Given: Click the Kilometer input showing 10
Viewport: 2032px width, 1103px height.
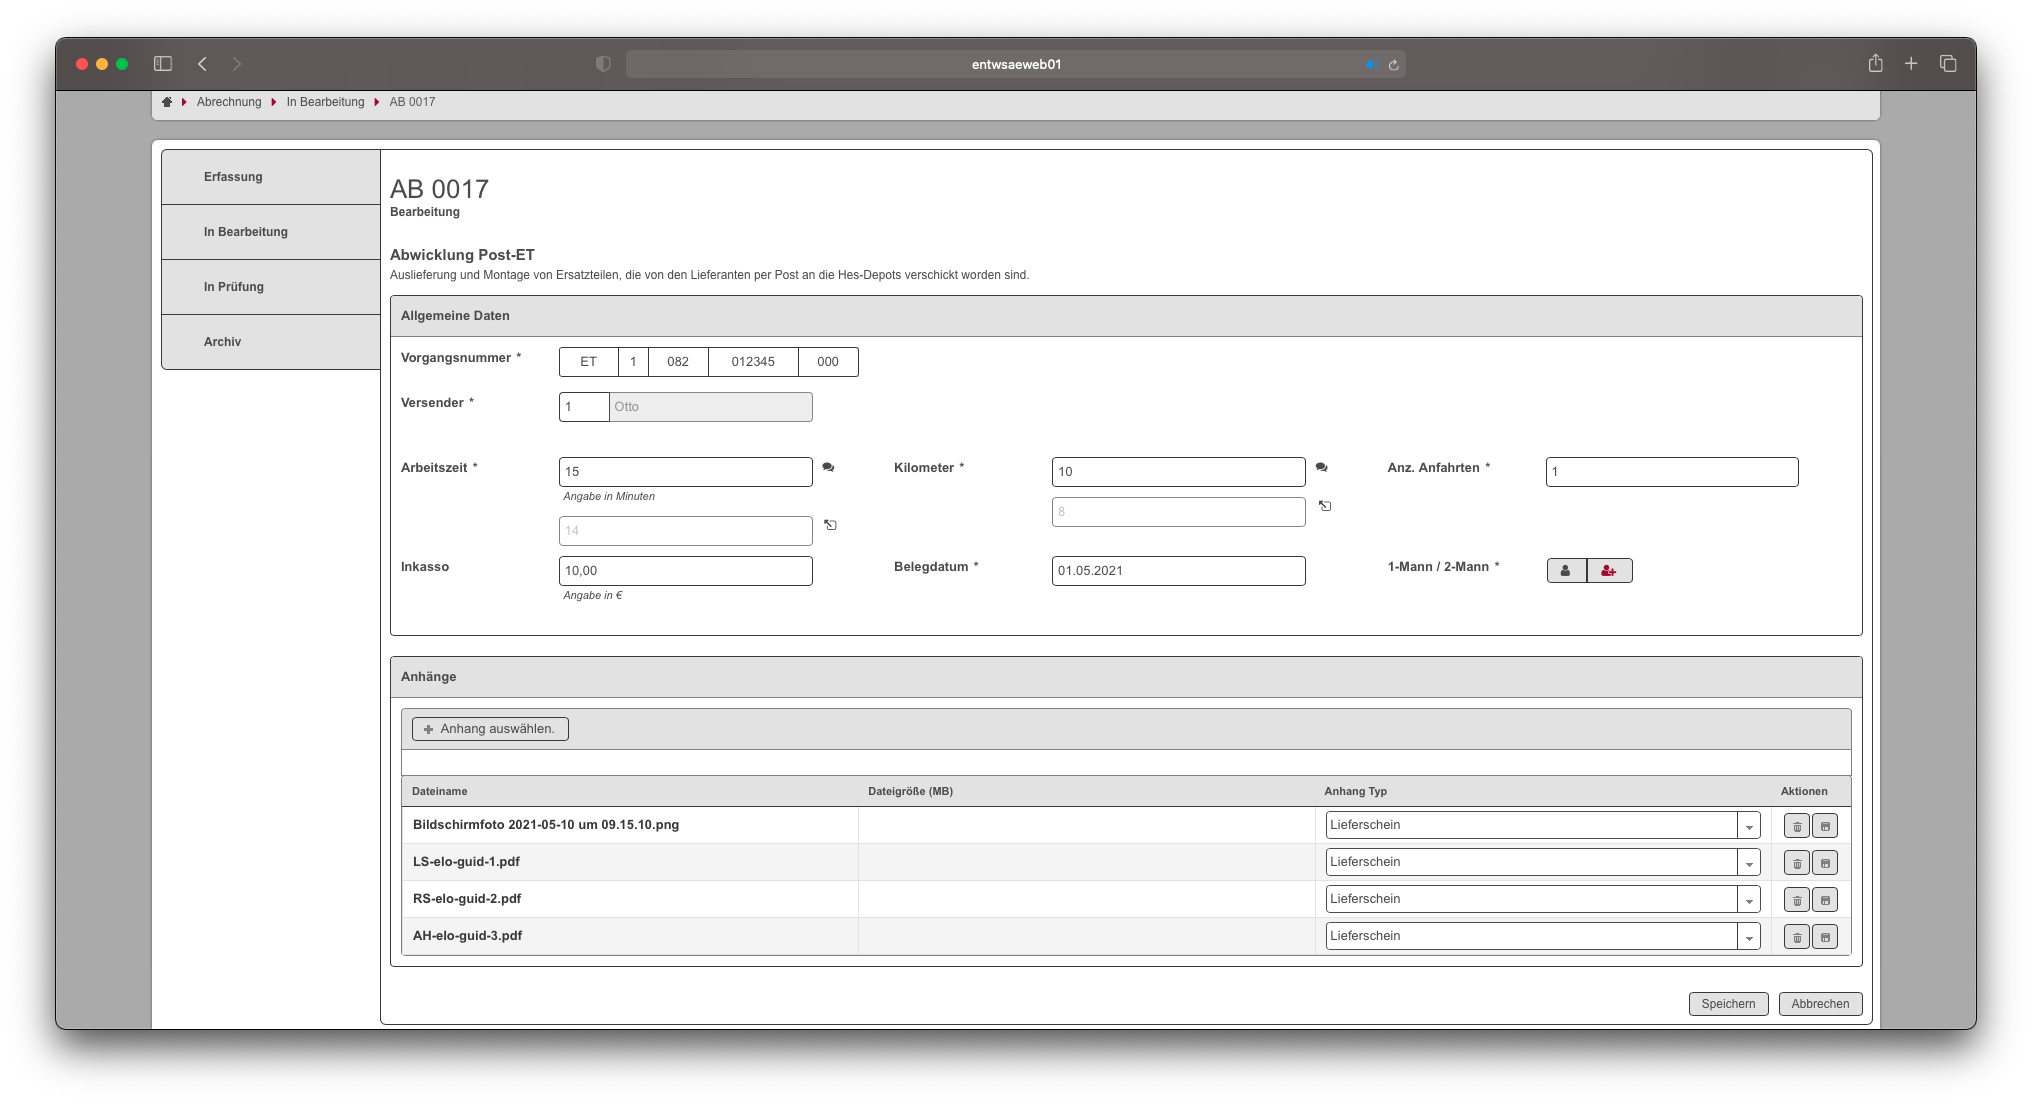Looking at the screenshot, I should [x=1179, y=472].
